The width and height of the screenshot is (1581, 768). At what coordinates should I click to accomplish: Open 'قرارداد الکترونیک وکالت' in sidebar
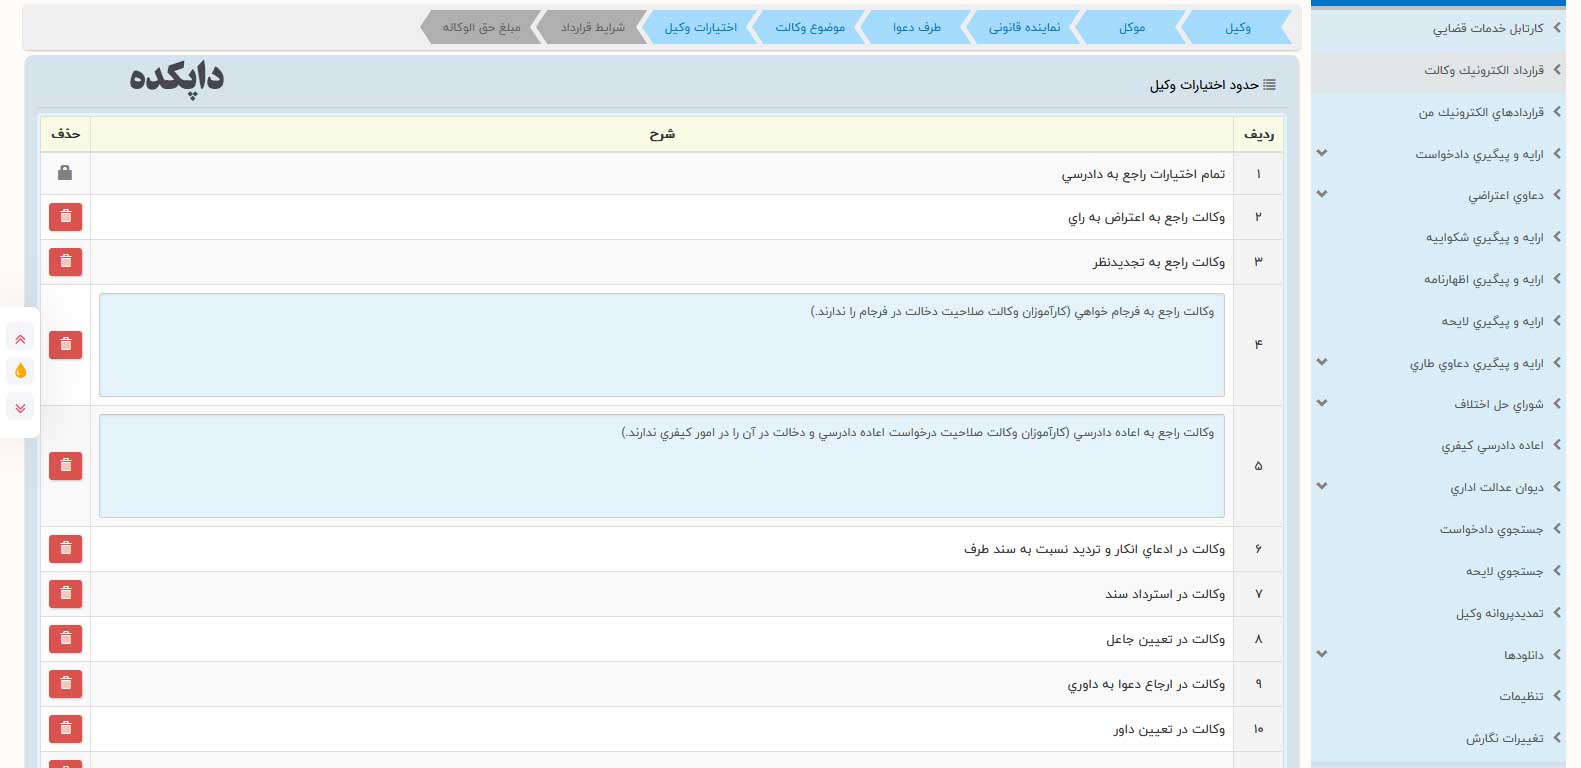point(1439,71)
